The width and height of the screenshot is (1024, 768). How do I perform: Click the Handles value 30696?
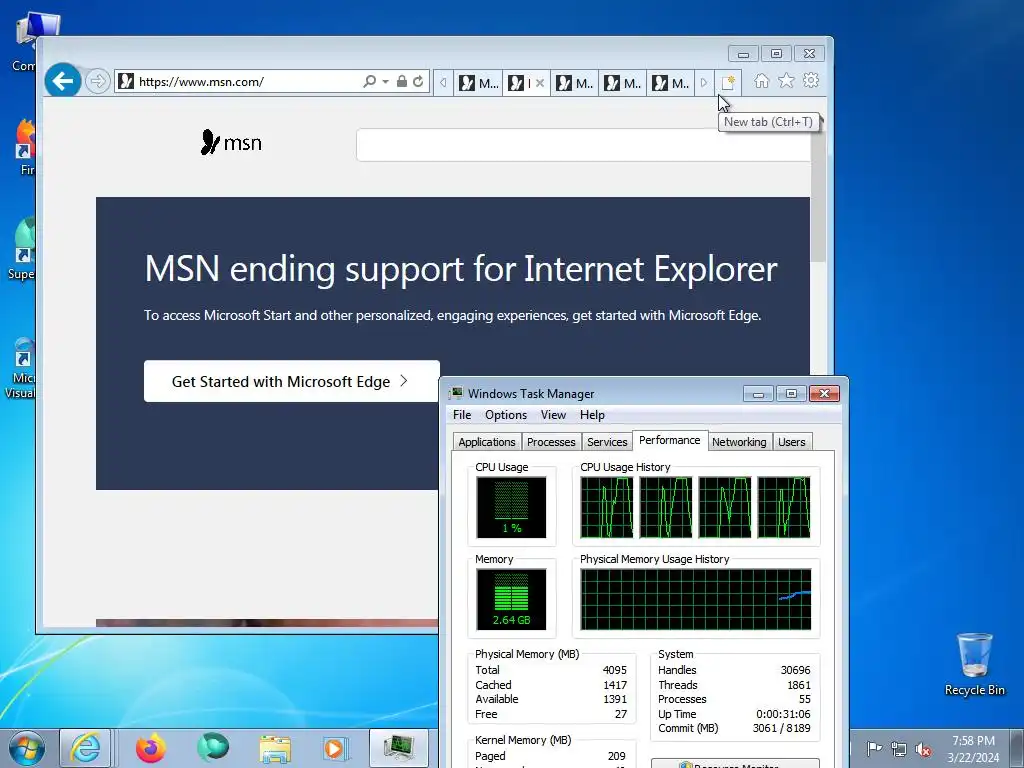point(795,670)
